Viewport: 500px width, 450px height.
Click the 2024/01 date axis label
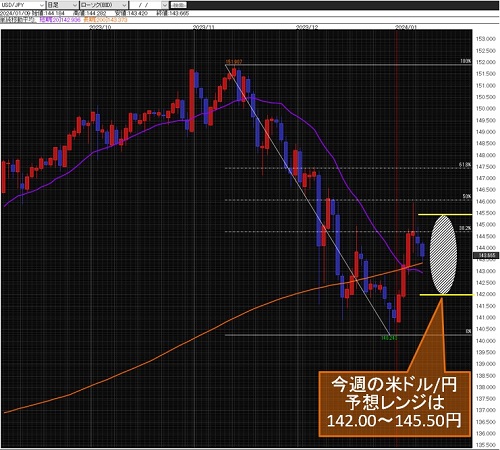click(406, 27)
